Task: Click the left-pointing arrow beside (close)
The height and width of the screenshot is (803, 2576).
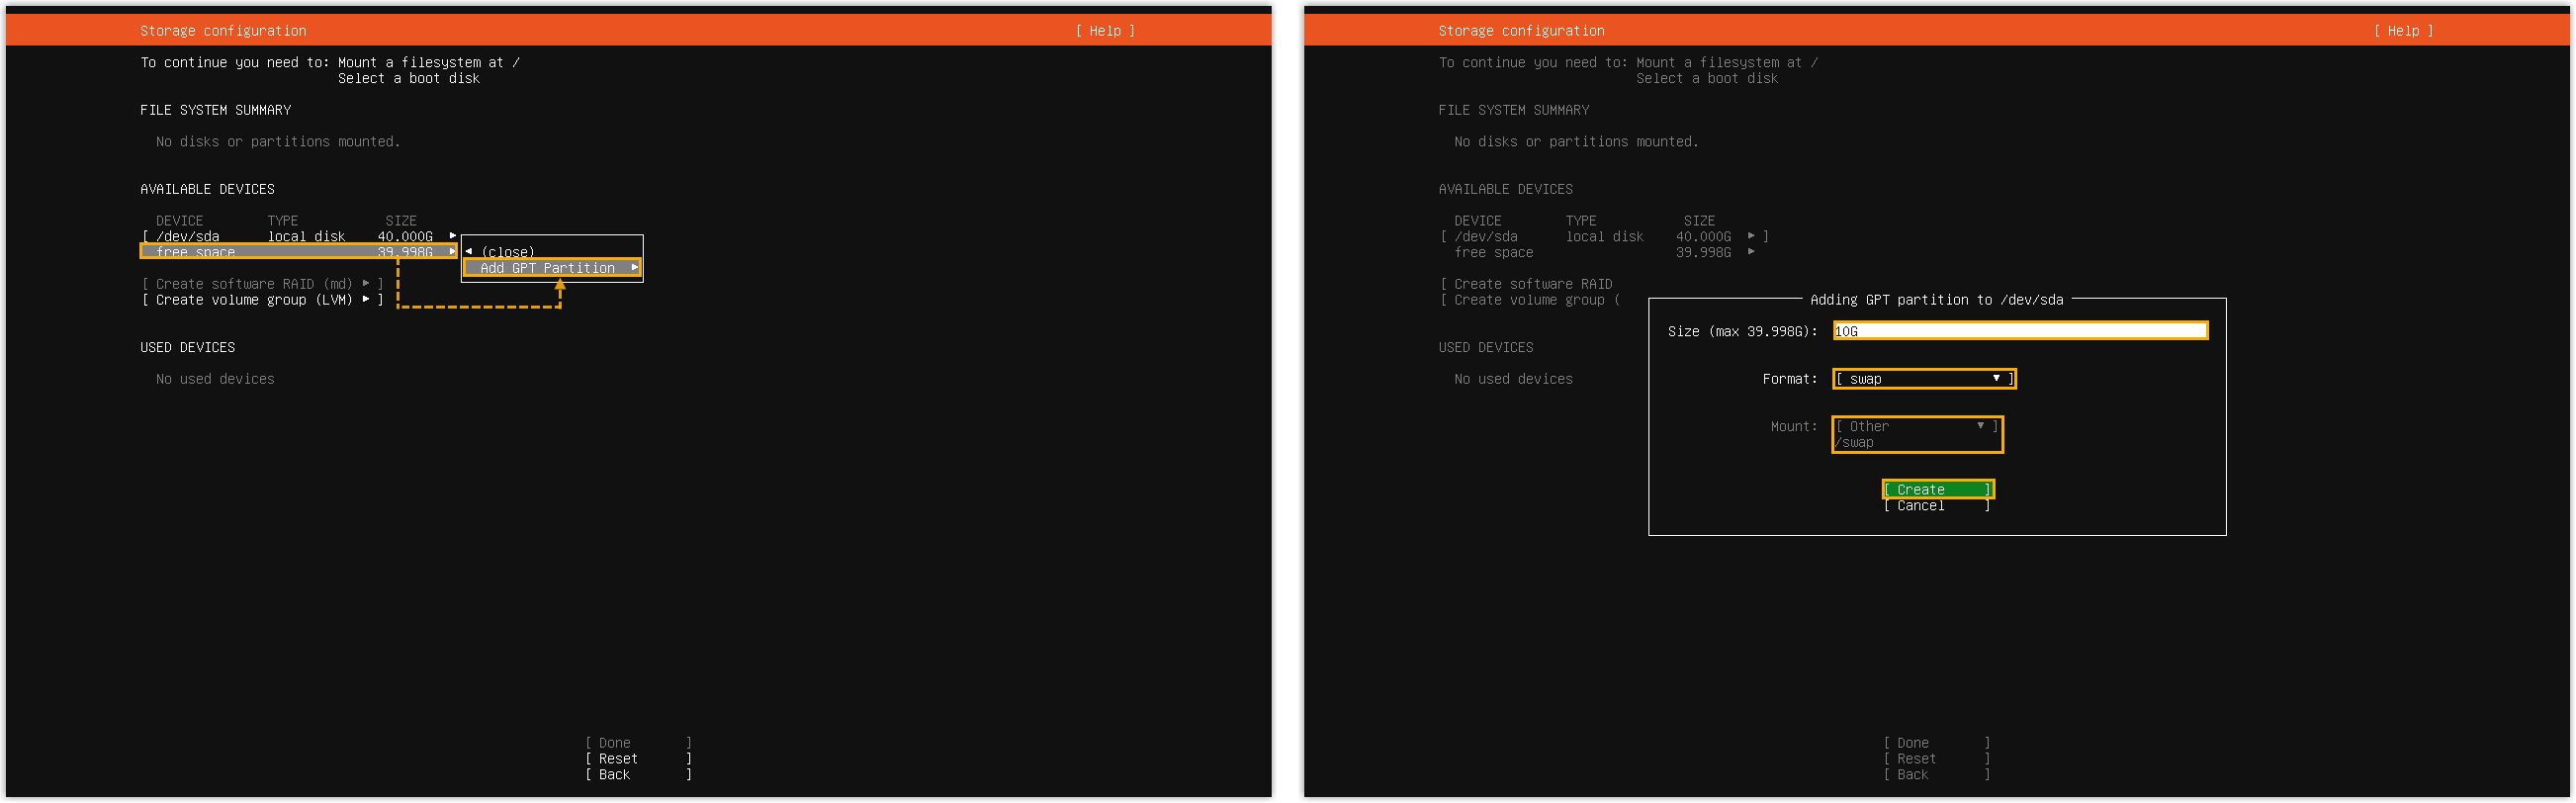Action: click(x=468, y=252)
